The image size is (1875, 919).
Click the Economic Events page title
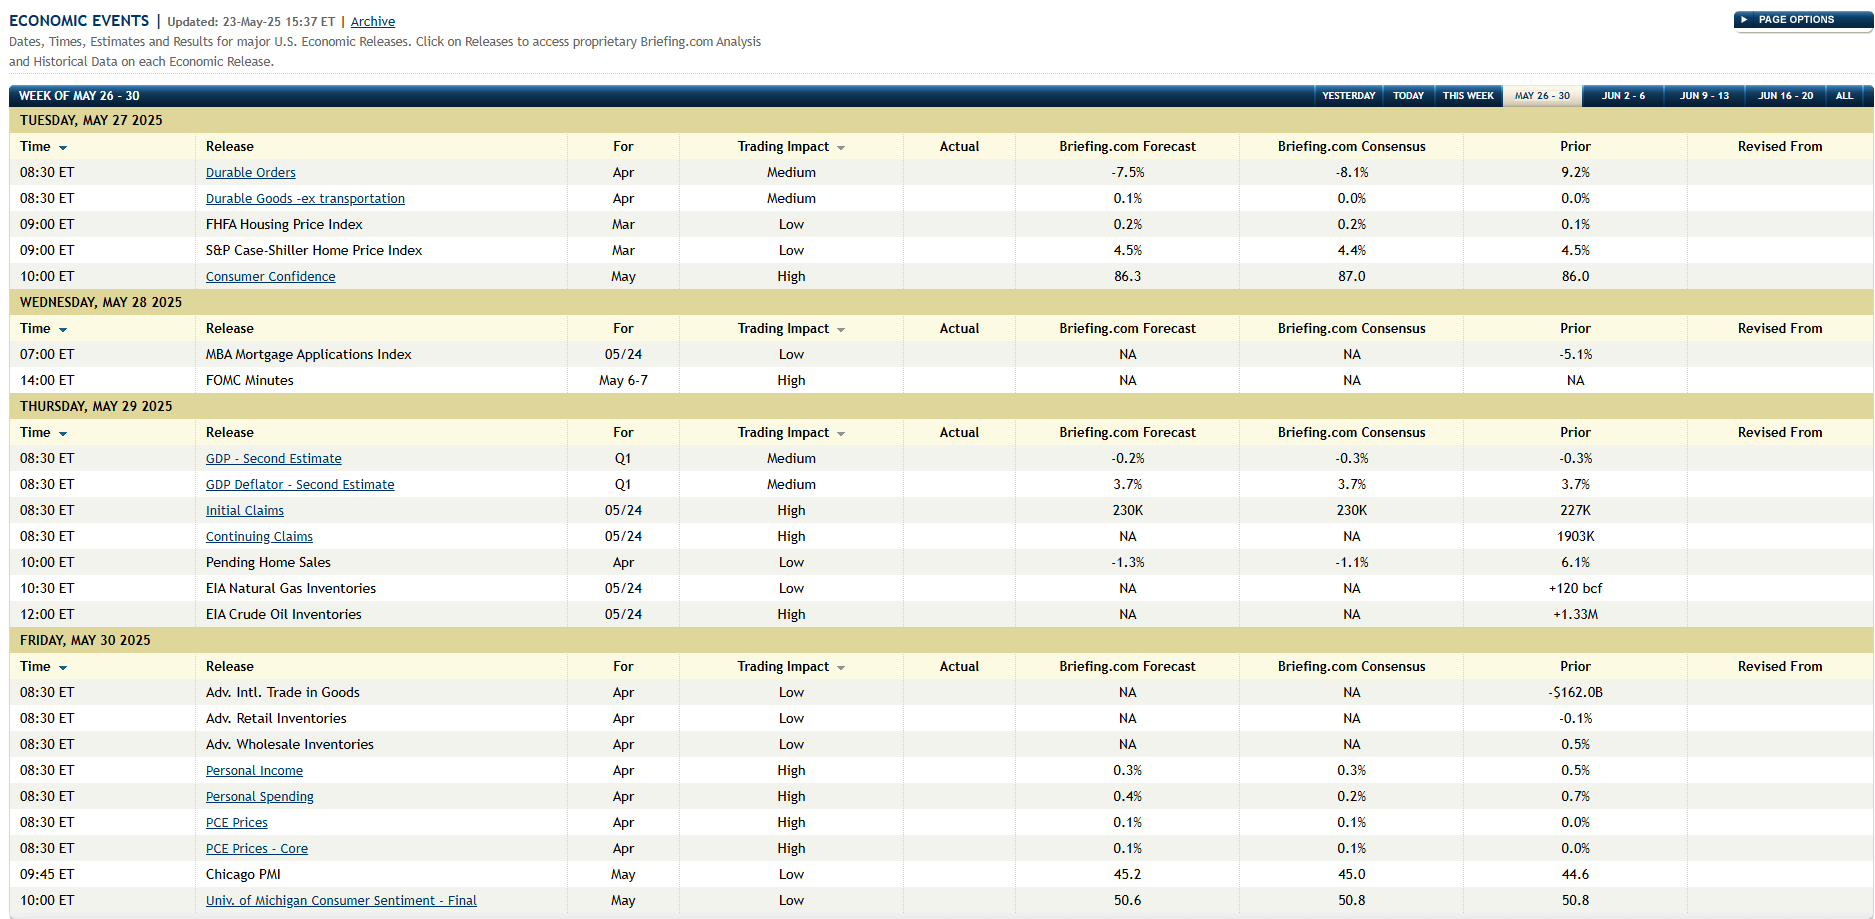click(79, 21)
